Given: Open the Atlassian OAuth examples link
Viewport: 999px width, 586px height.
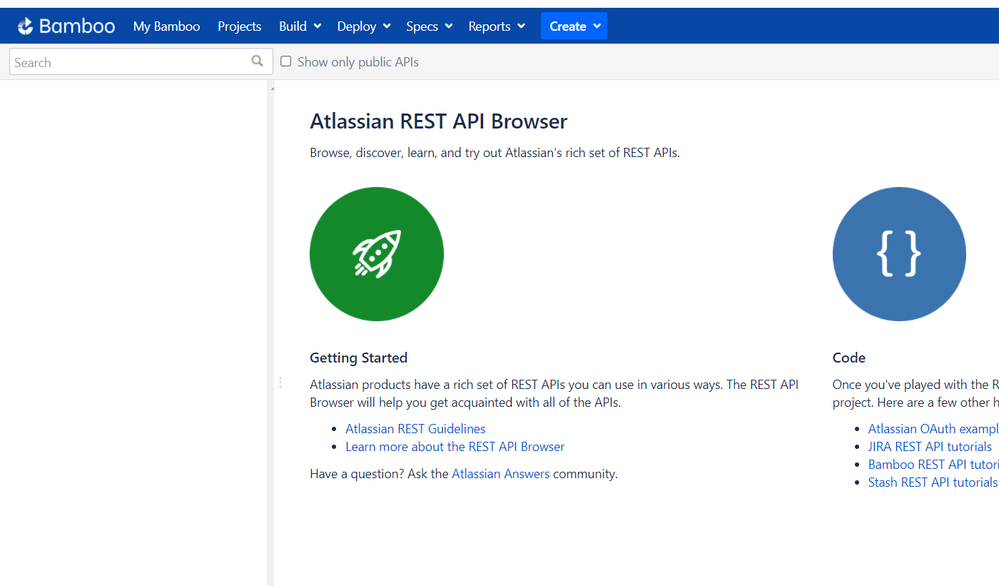Looking at the screenshot, I should click(x=933, y=429).
